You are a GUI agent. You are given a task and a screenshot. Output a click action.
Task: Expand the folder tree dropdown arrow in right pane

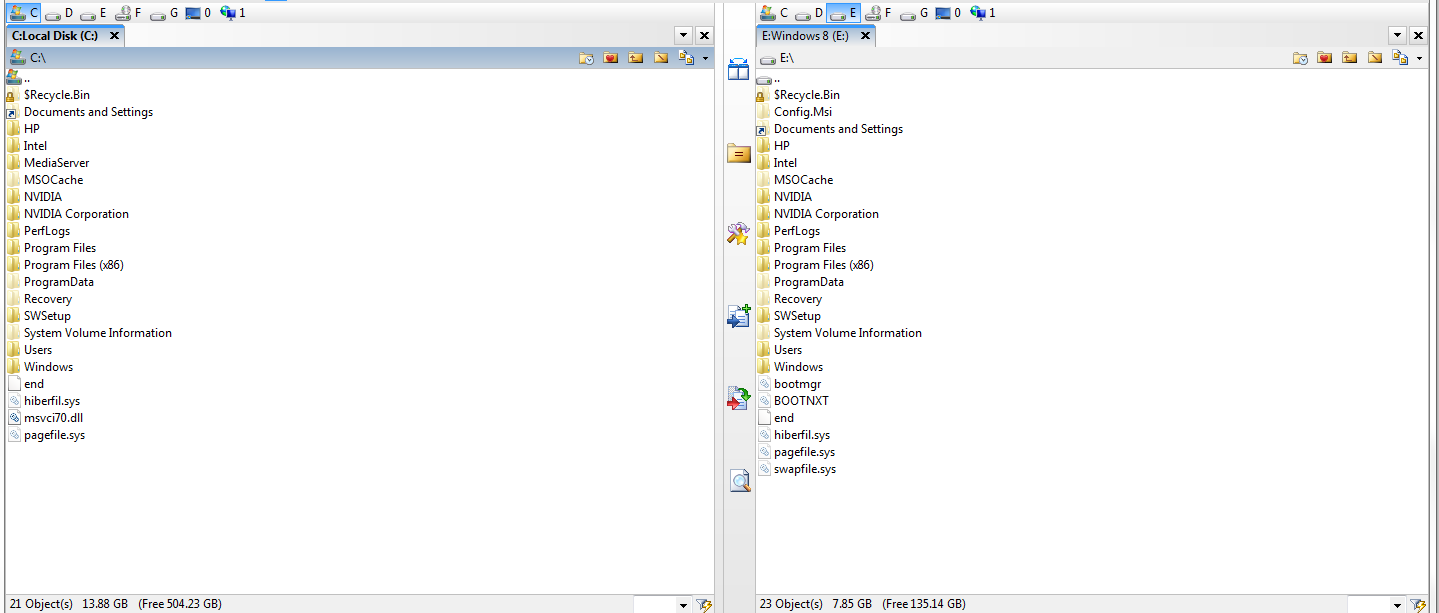click(1419, 59)
